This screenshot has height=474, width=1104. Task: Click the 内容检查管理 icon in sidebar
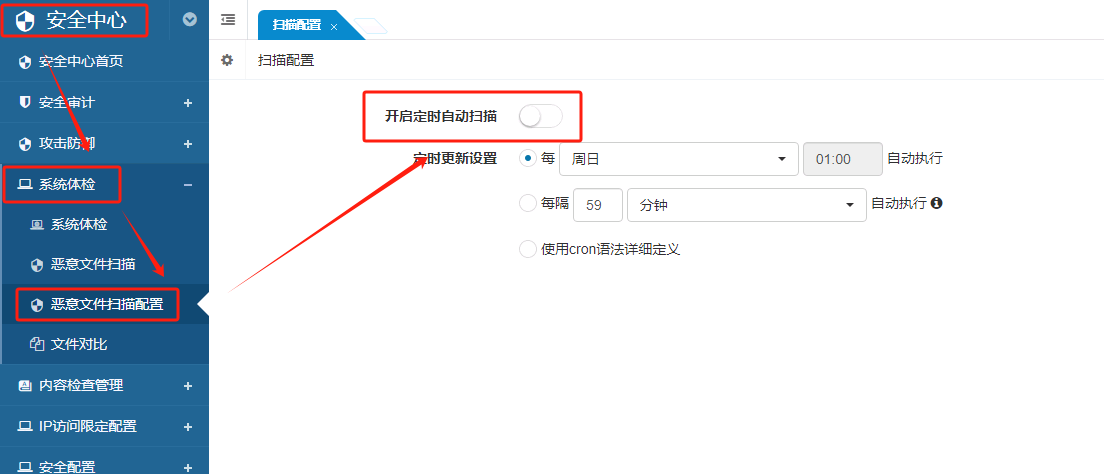(25, 385)
